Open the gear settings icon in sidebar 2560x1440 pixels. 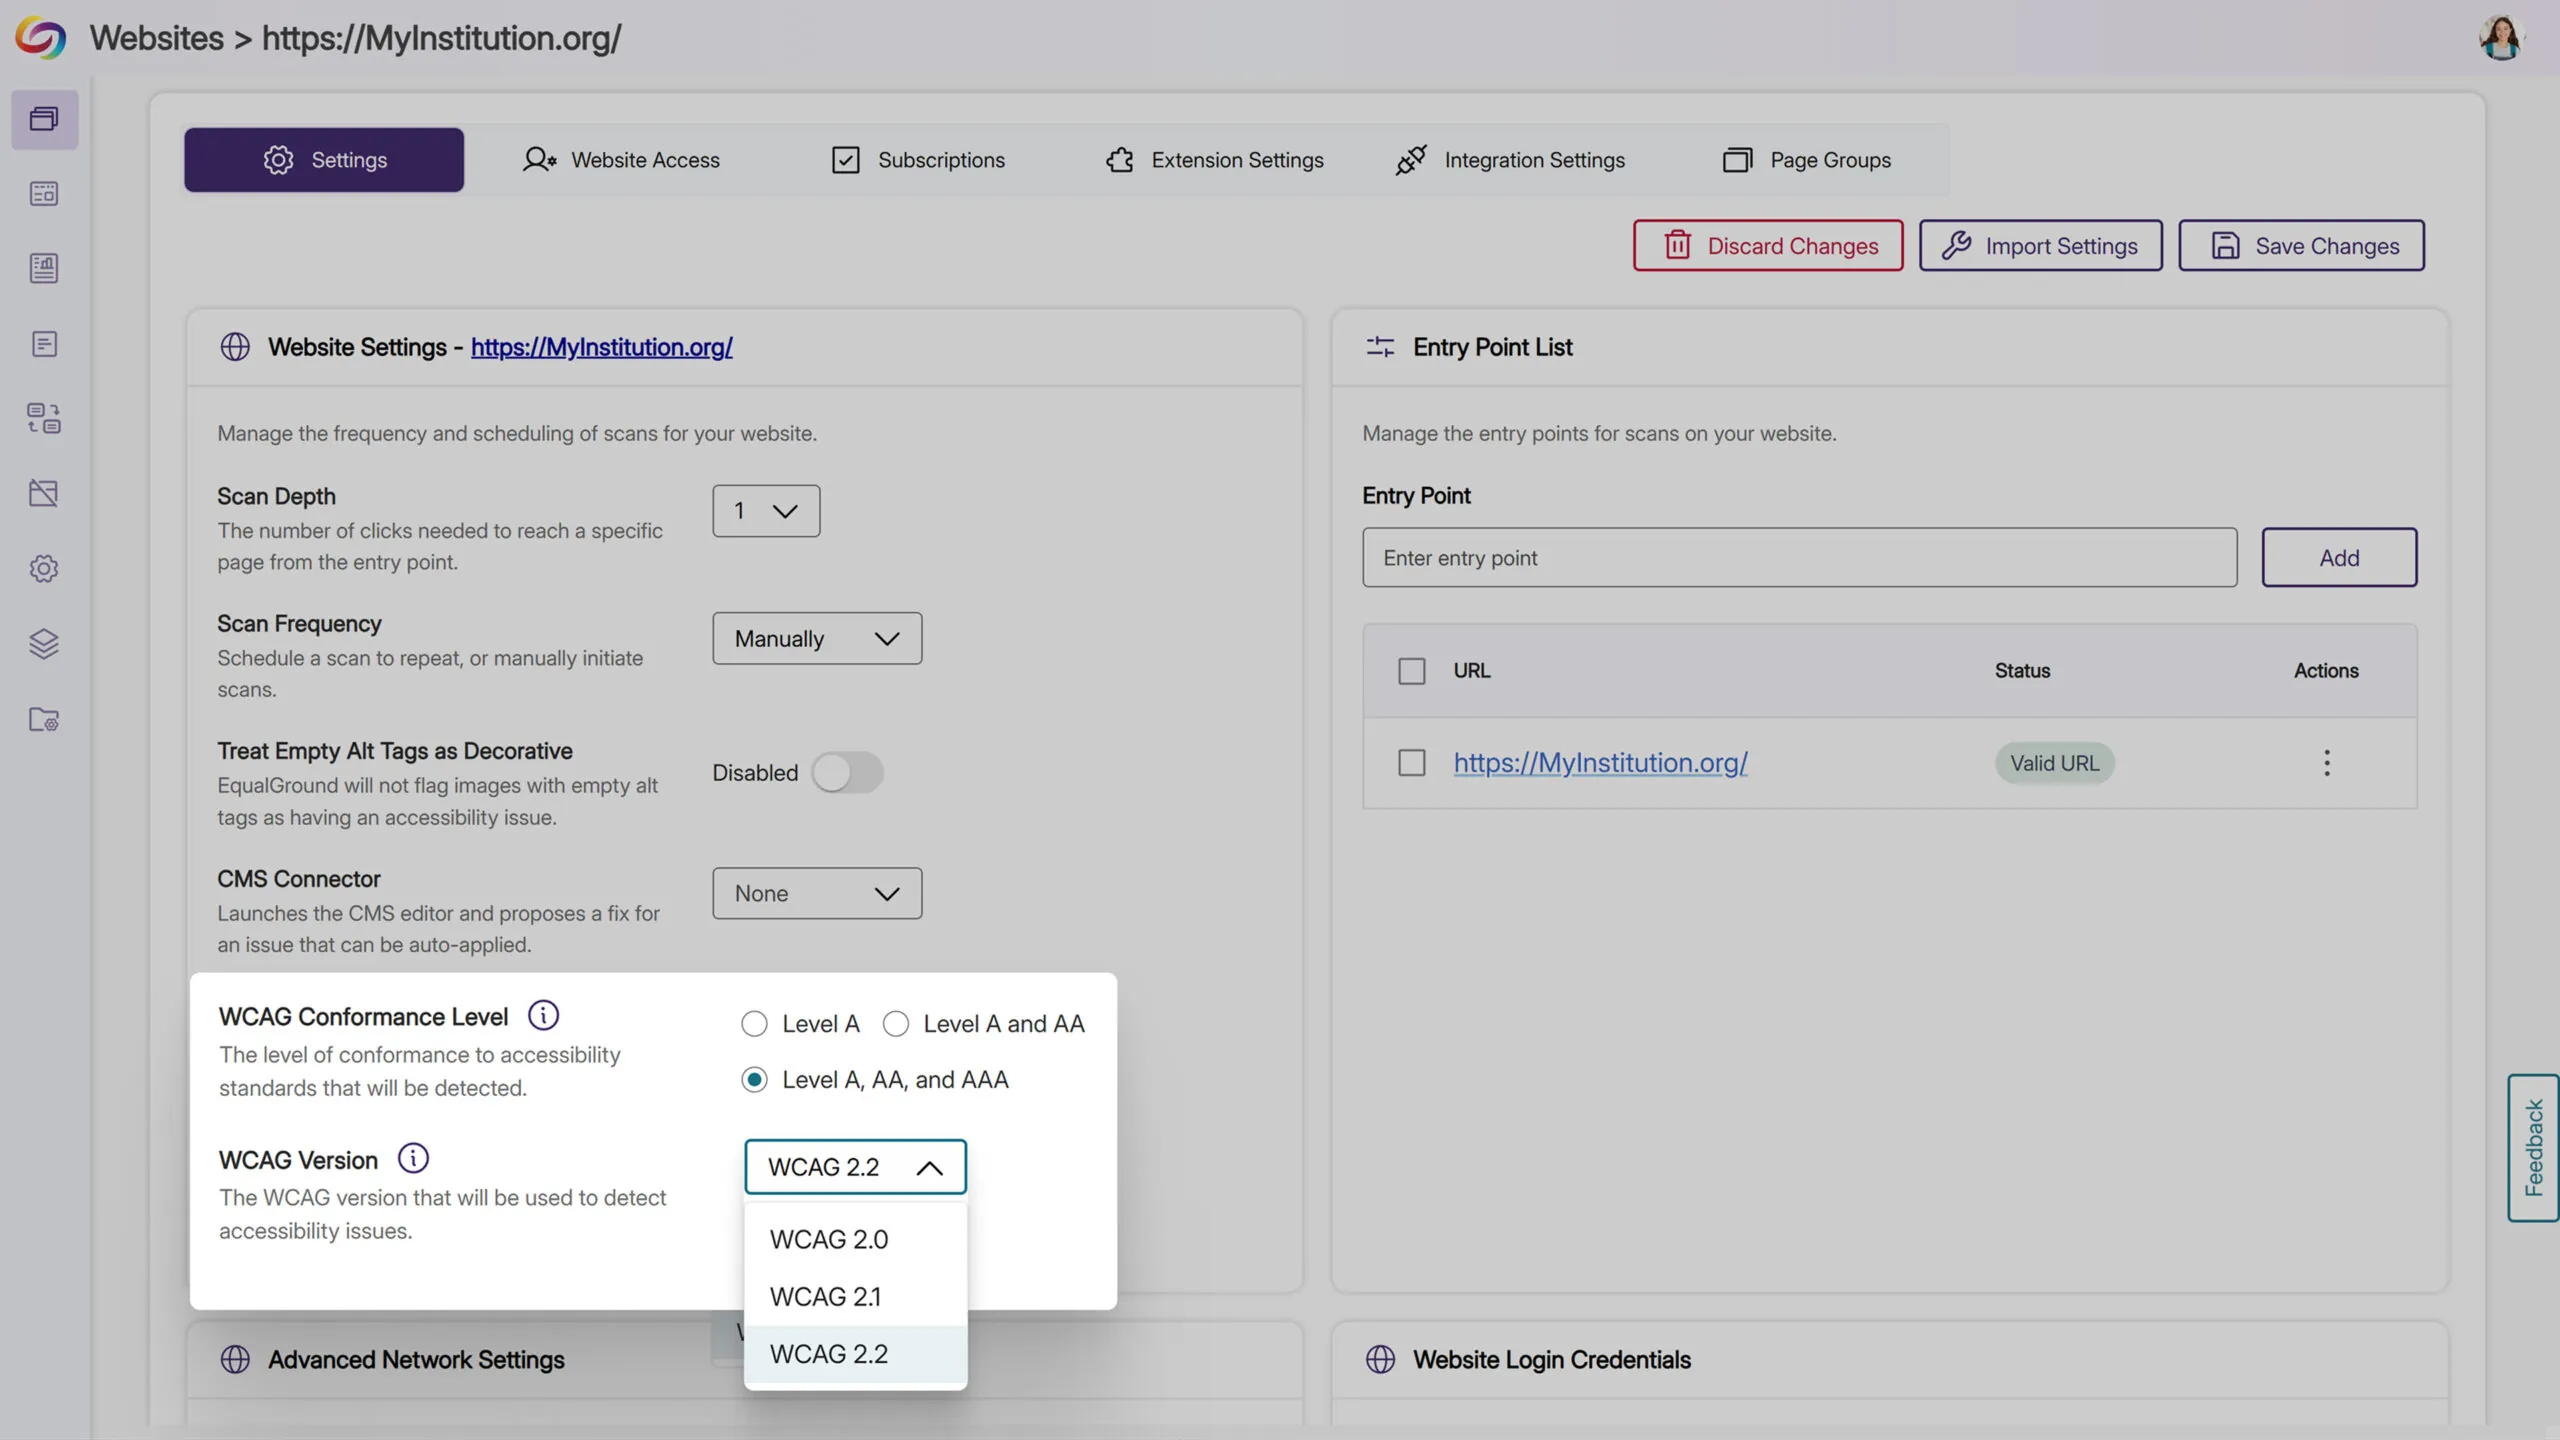(44, 569)
